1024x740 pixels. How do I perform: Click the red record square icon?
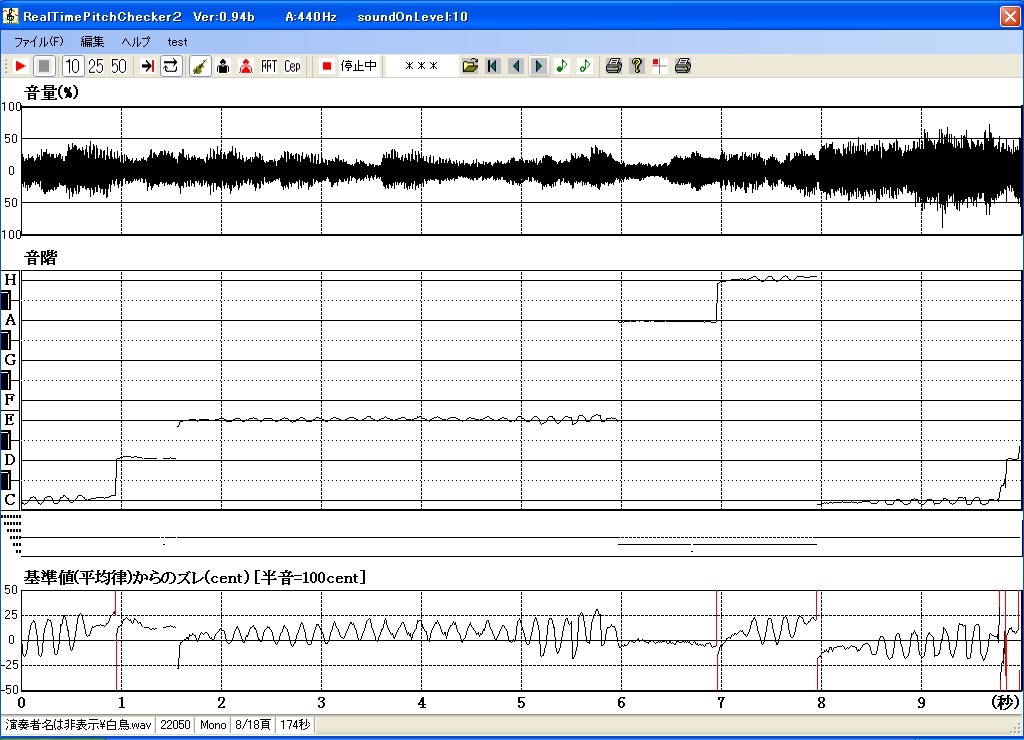(x=327, y=66)
